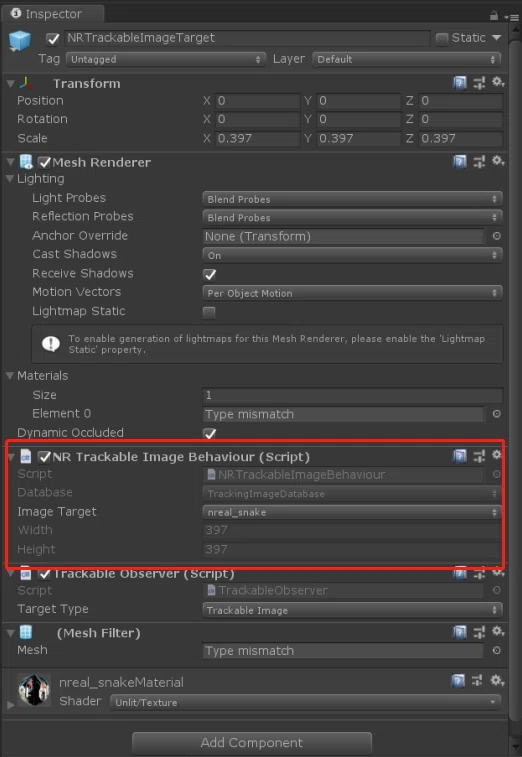The width and height of the screenshot is (522, 757).
Task: Click the Rotation Y field
Action: 359,119
